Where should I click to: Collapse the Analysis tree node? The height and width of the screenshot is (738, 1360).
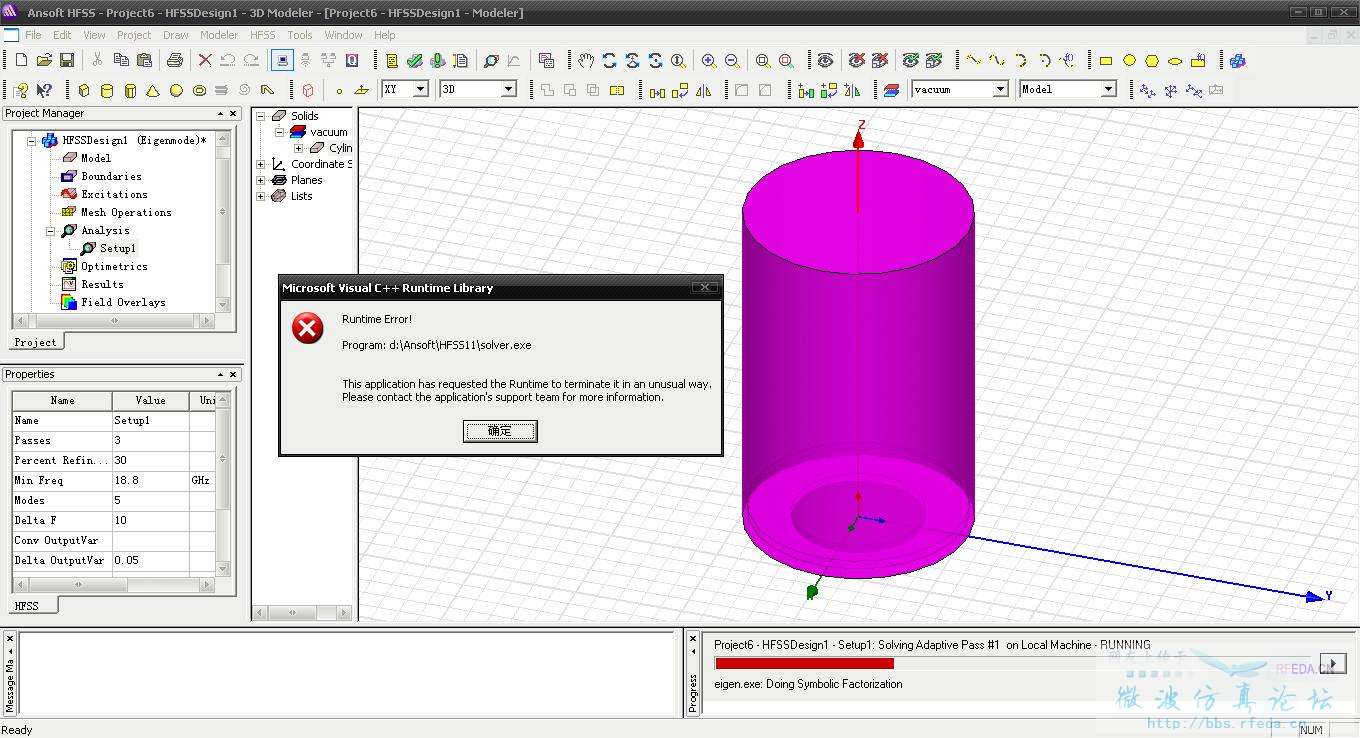tap(50, 231)
